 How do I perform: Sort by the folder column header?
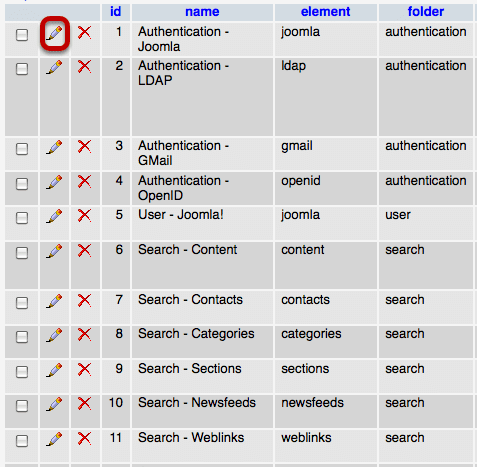coord(426,12)
